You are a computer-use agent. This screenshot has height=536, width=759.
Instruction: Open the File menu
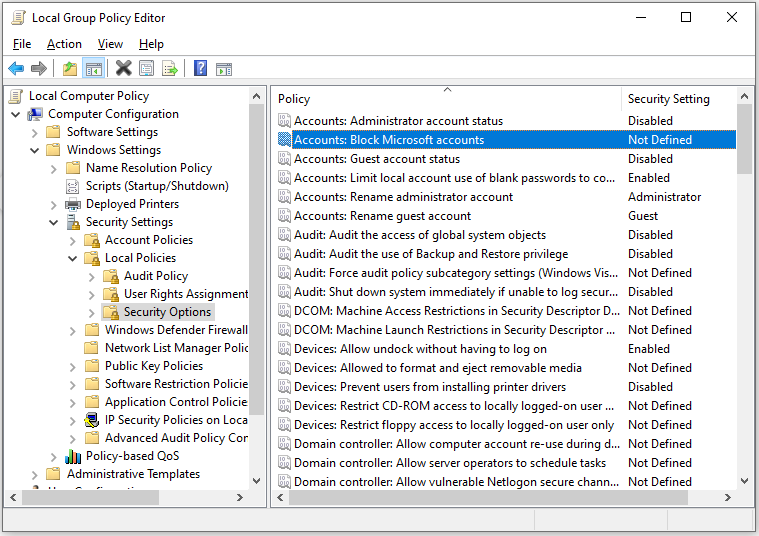[22, 44]
